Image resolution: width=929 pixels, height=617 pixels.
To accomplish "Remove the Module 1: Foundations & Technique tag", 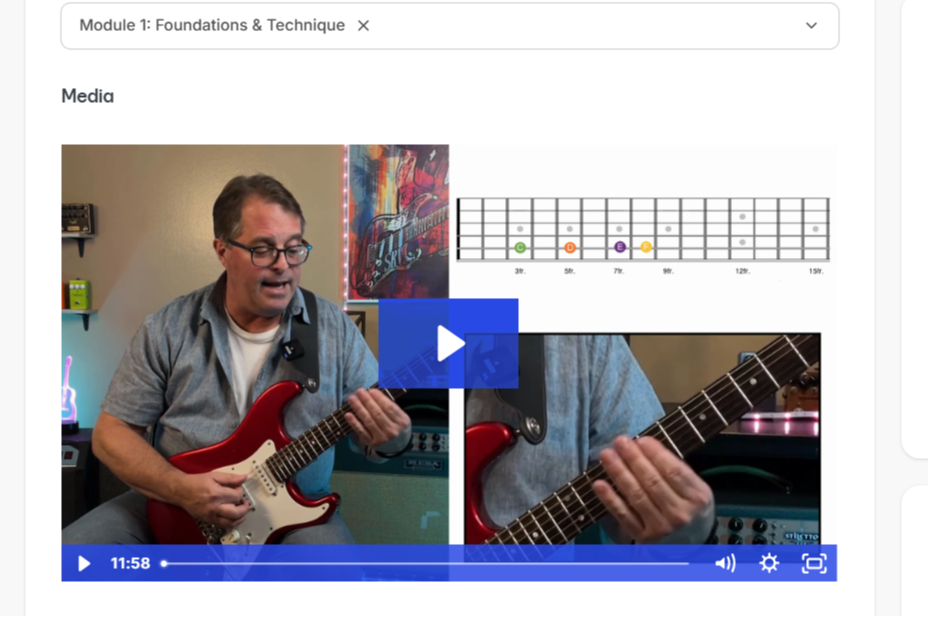I will [x=363, y=25].
